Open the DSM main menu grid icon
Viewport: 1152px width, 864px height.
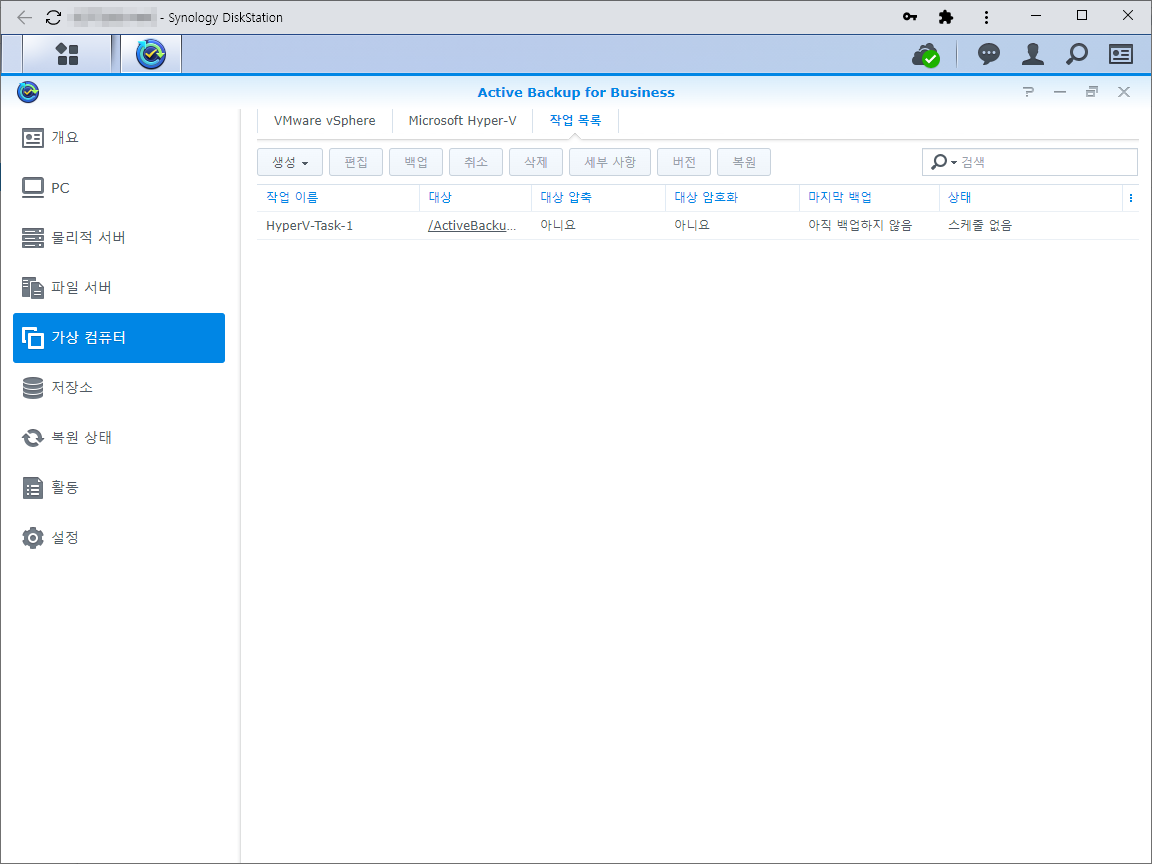click(x=67, y=54)
